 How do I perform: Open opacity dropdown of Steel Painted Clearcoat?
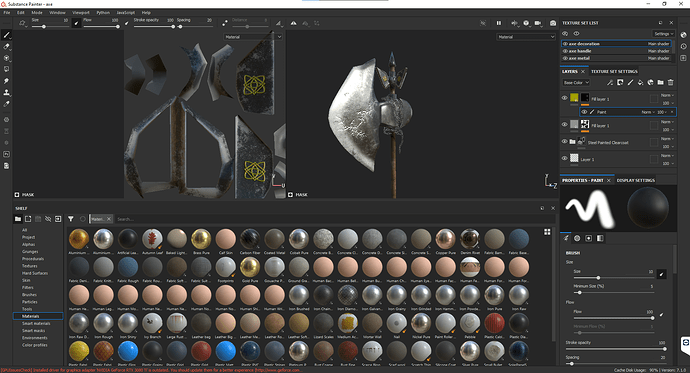[x=668, y=146]
